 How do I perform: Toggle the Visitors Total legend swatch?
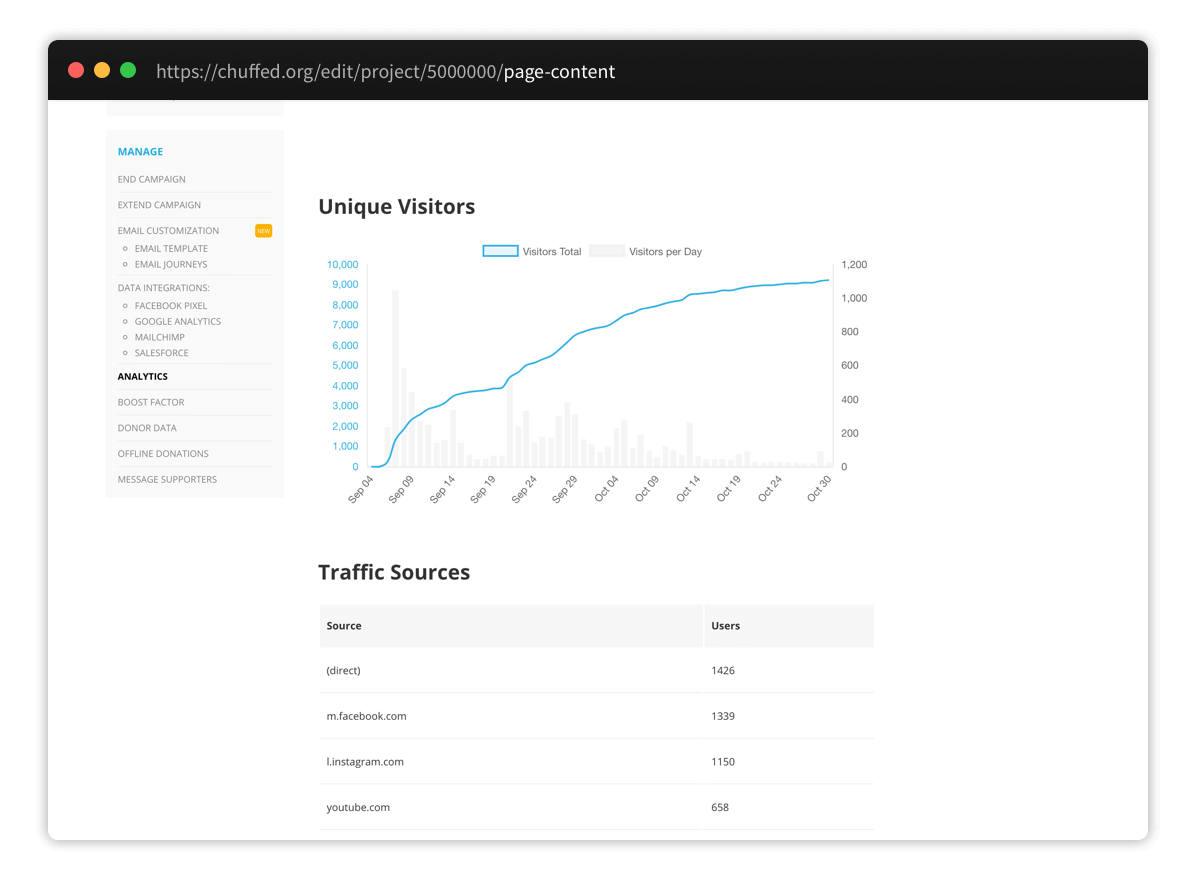[x=500, y=252]
